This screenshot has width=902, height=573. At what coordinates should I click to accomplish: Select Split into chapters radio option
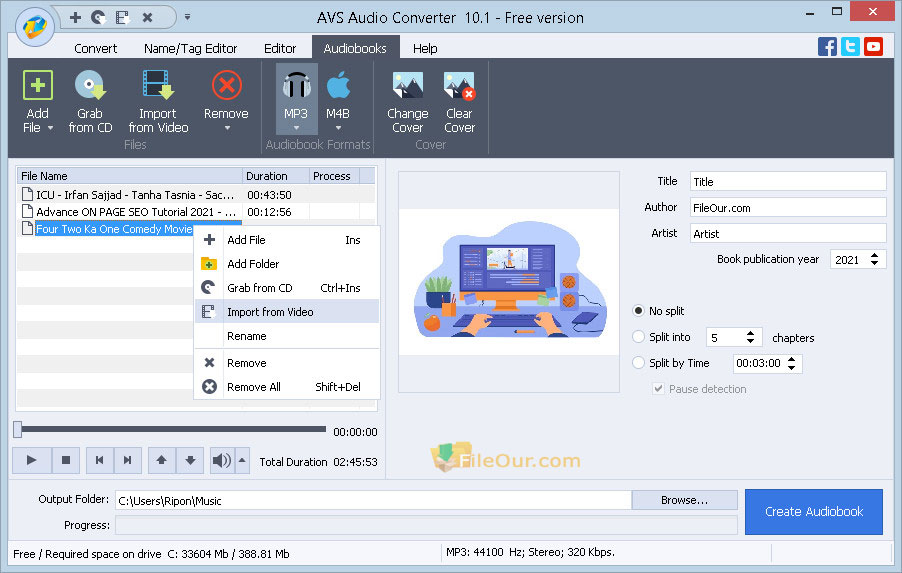point(638,337)
